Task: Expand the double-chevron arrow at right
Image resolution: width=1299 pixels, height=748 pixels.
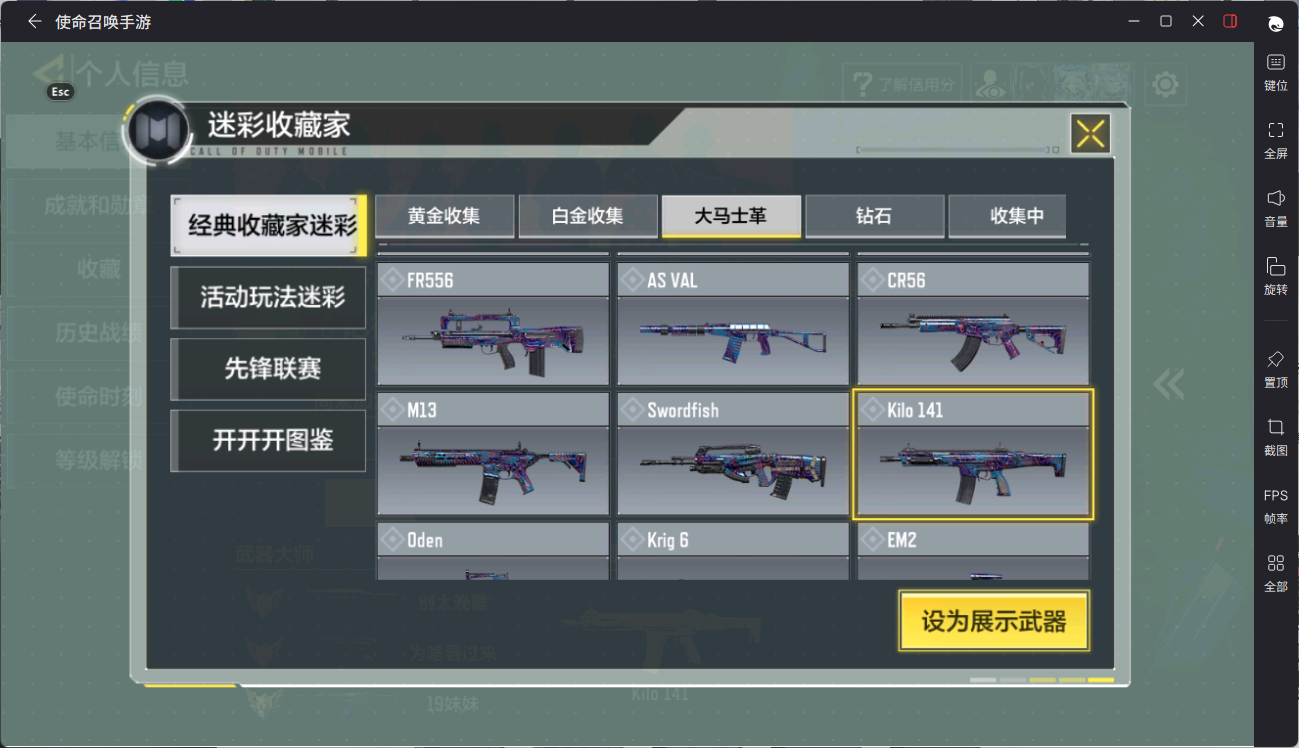Action: pyautogui.click(x=1168, y=384)
